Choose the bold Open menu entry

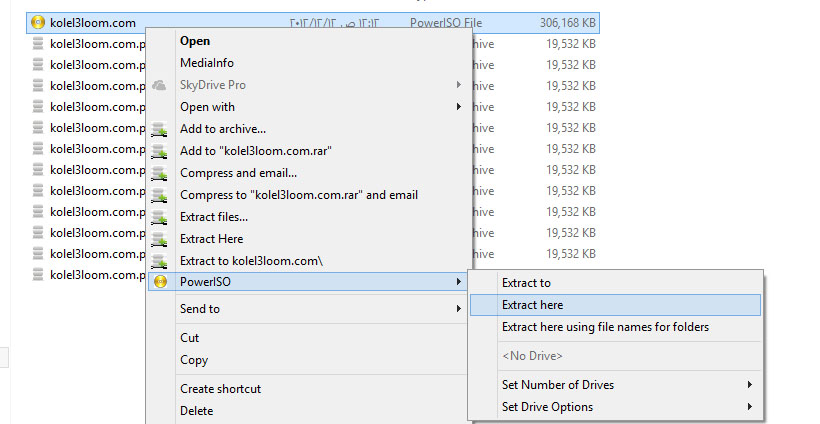(195, 41)
